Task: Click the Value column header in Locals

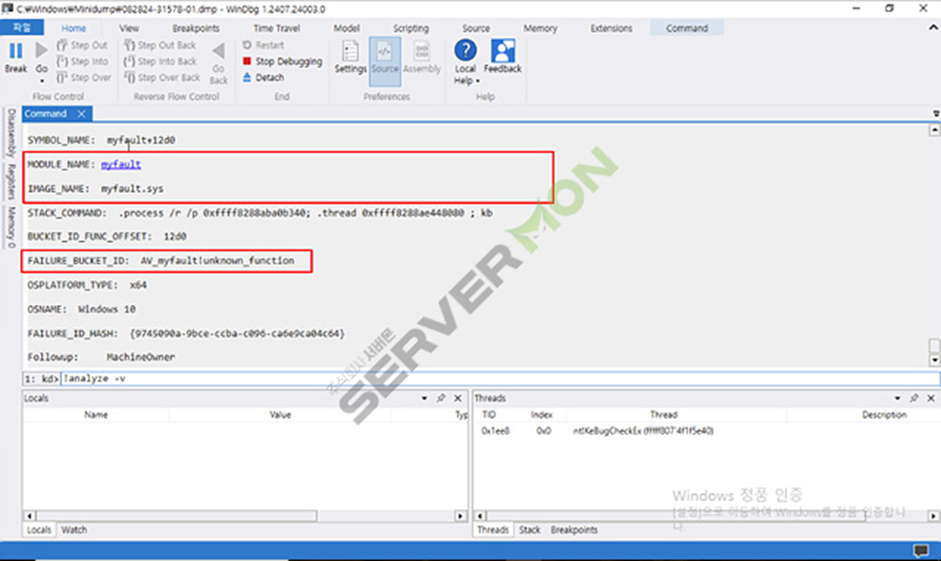Action: pos(280,415)
